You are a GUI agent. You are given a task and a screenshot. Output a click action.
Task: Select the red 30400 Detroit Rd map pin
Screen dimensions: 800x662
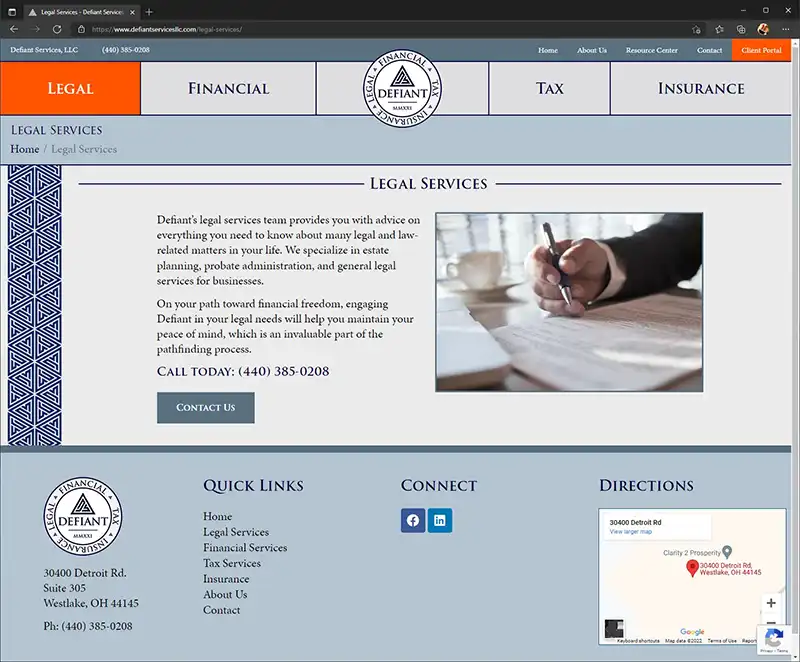(x=692, y=568)
